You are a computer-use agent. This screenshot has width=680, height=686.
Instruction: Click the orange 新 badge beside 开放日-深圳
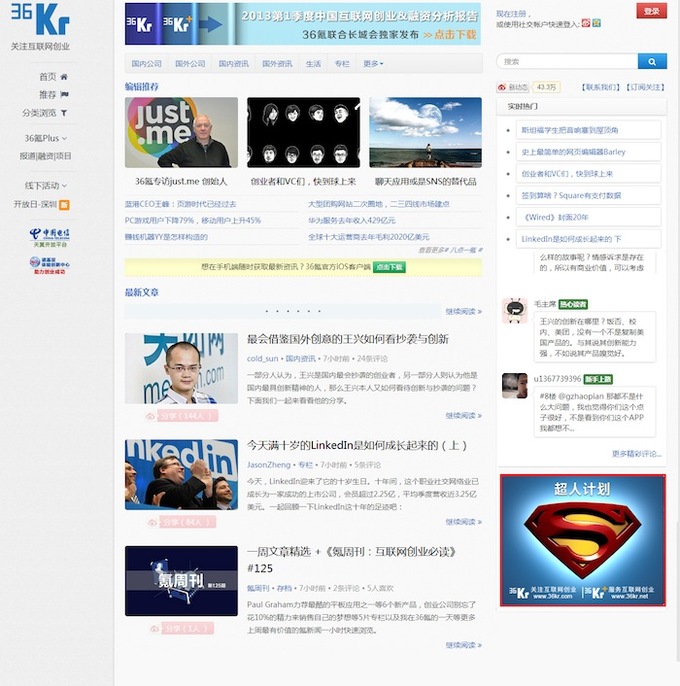pos(64,204)
